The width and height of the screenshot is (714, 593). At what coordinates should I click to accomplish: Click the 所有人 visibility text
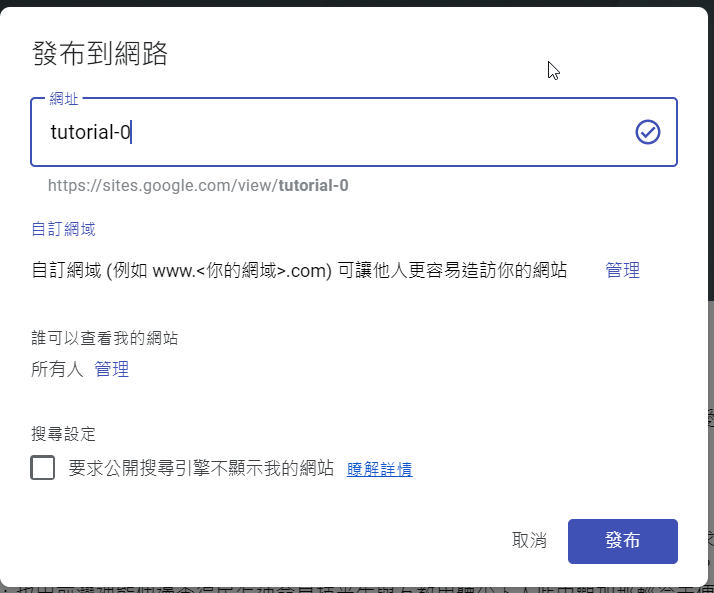58,370
